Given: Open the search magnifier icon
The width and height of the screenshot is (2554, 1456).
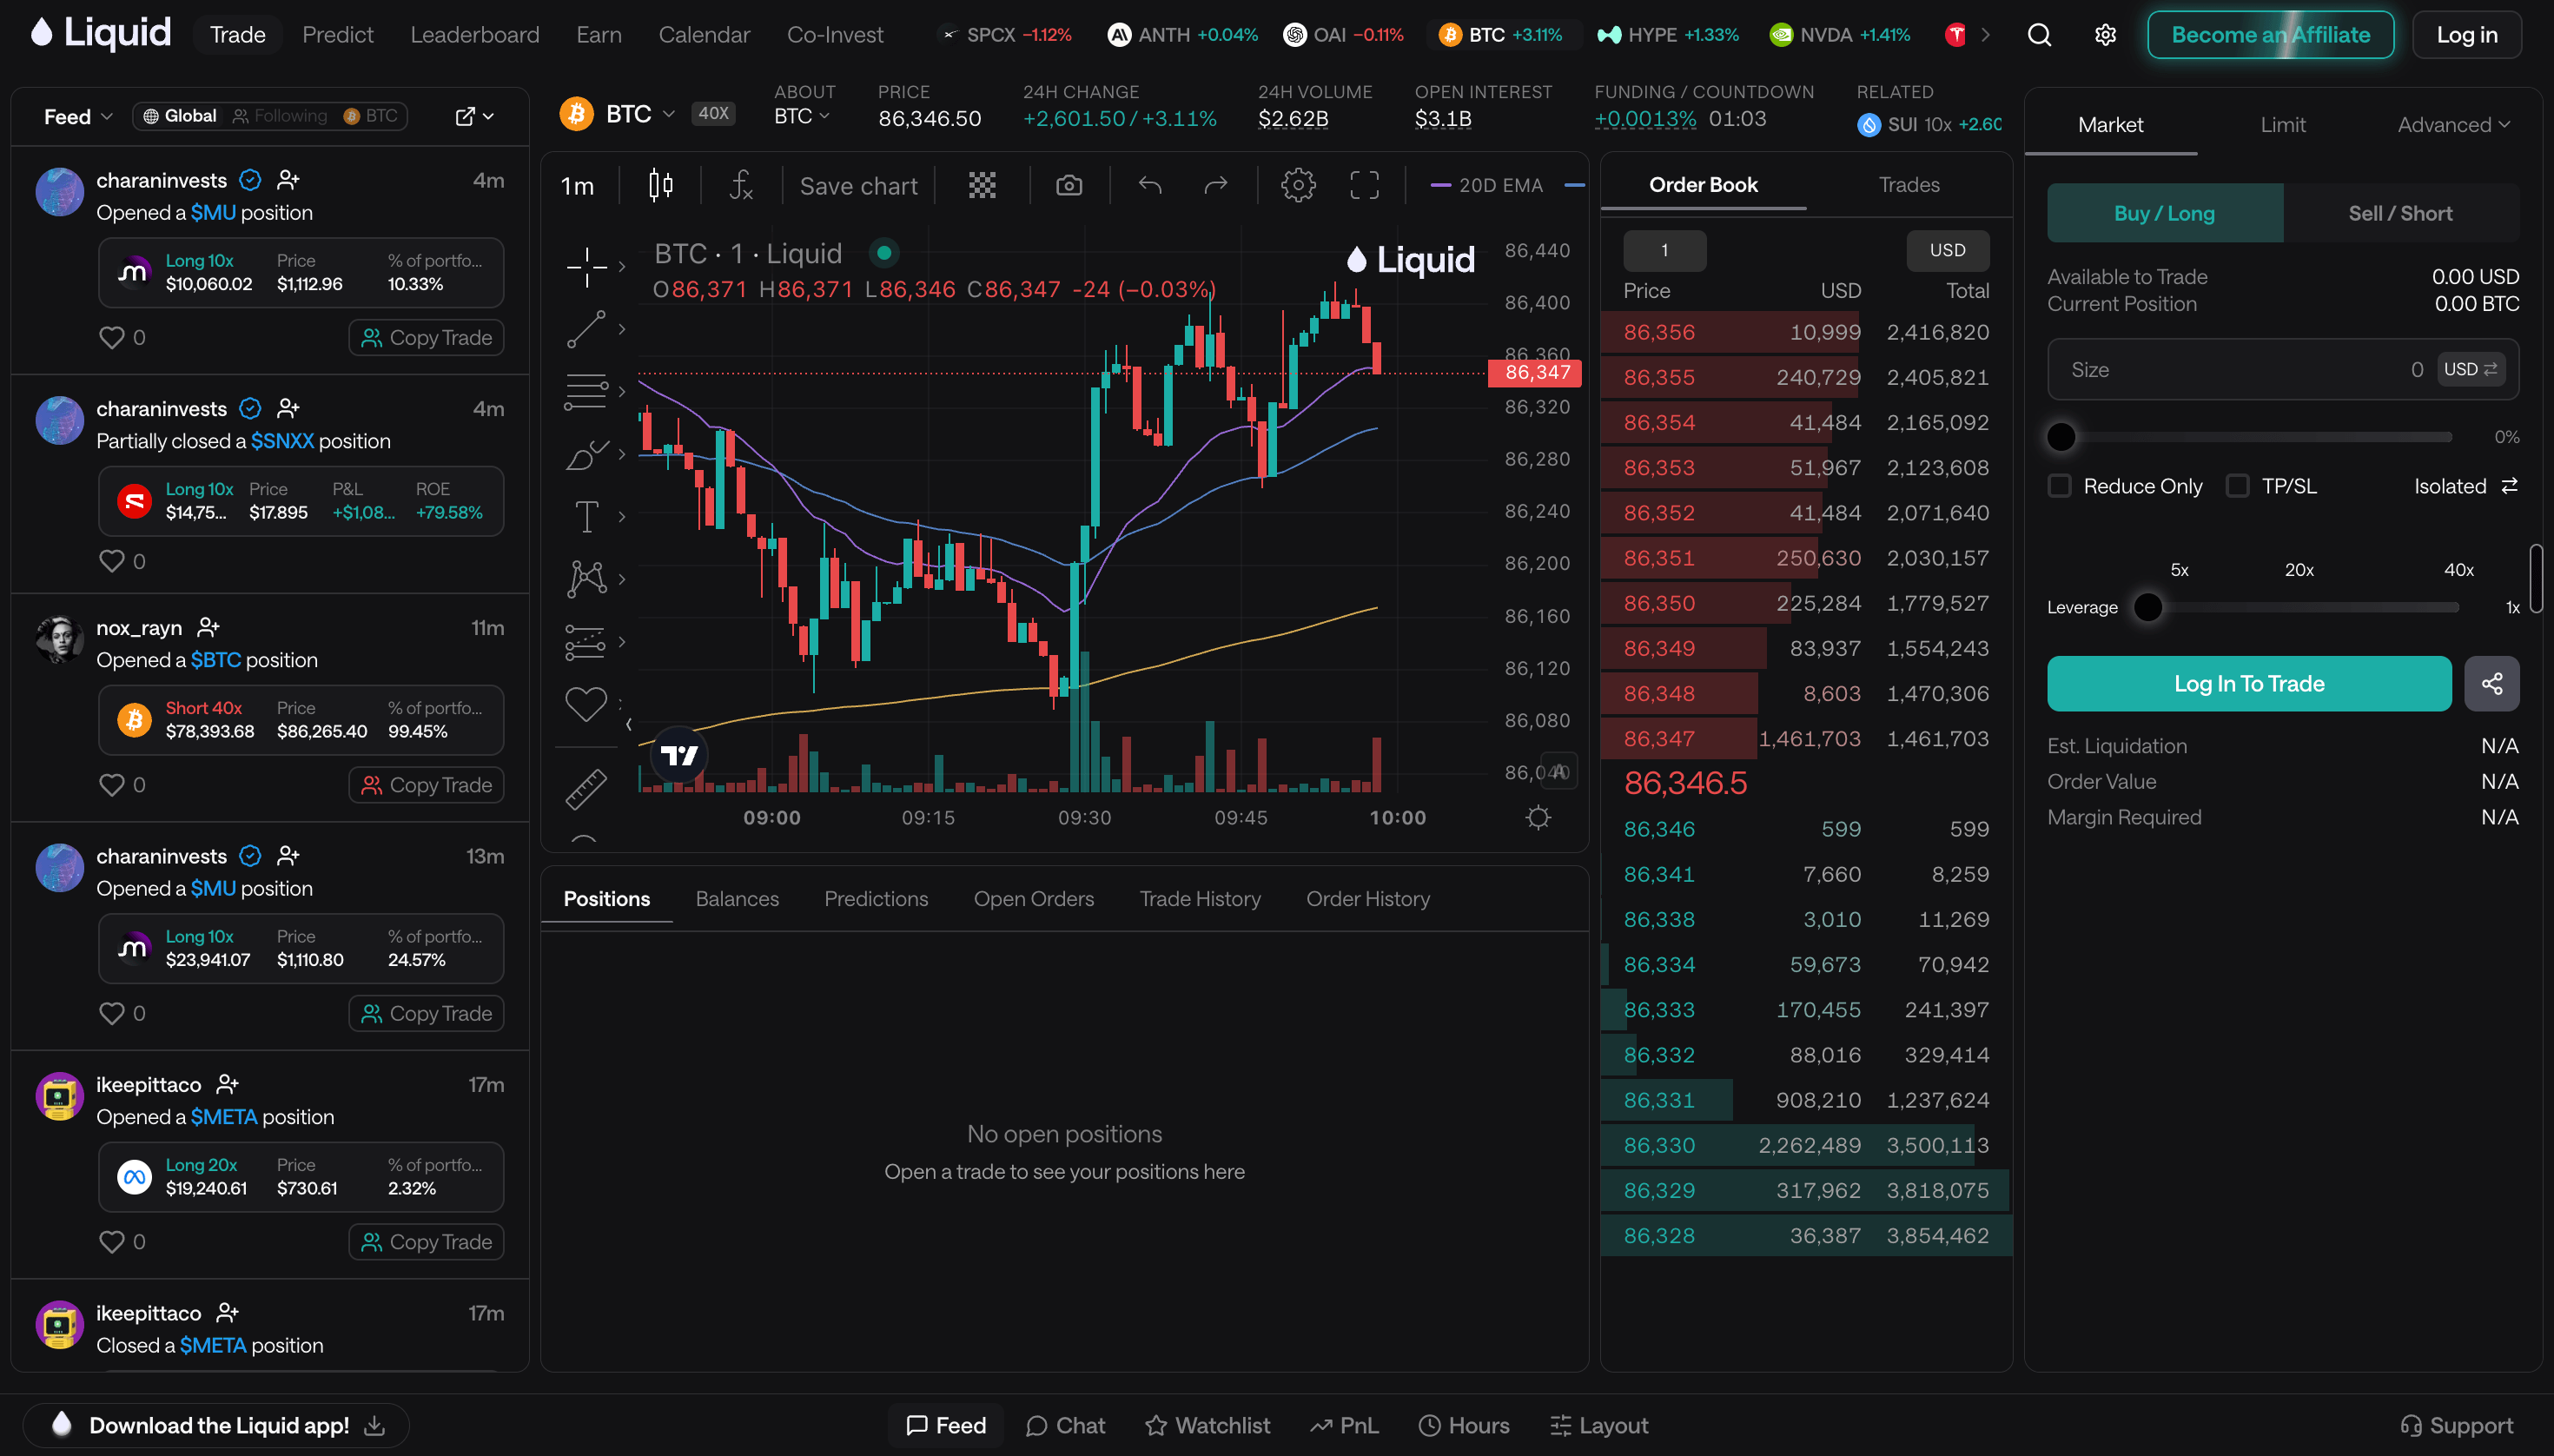Looking at the screenshot, I should 2039,35.
